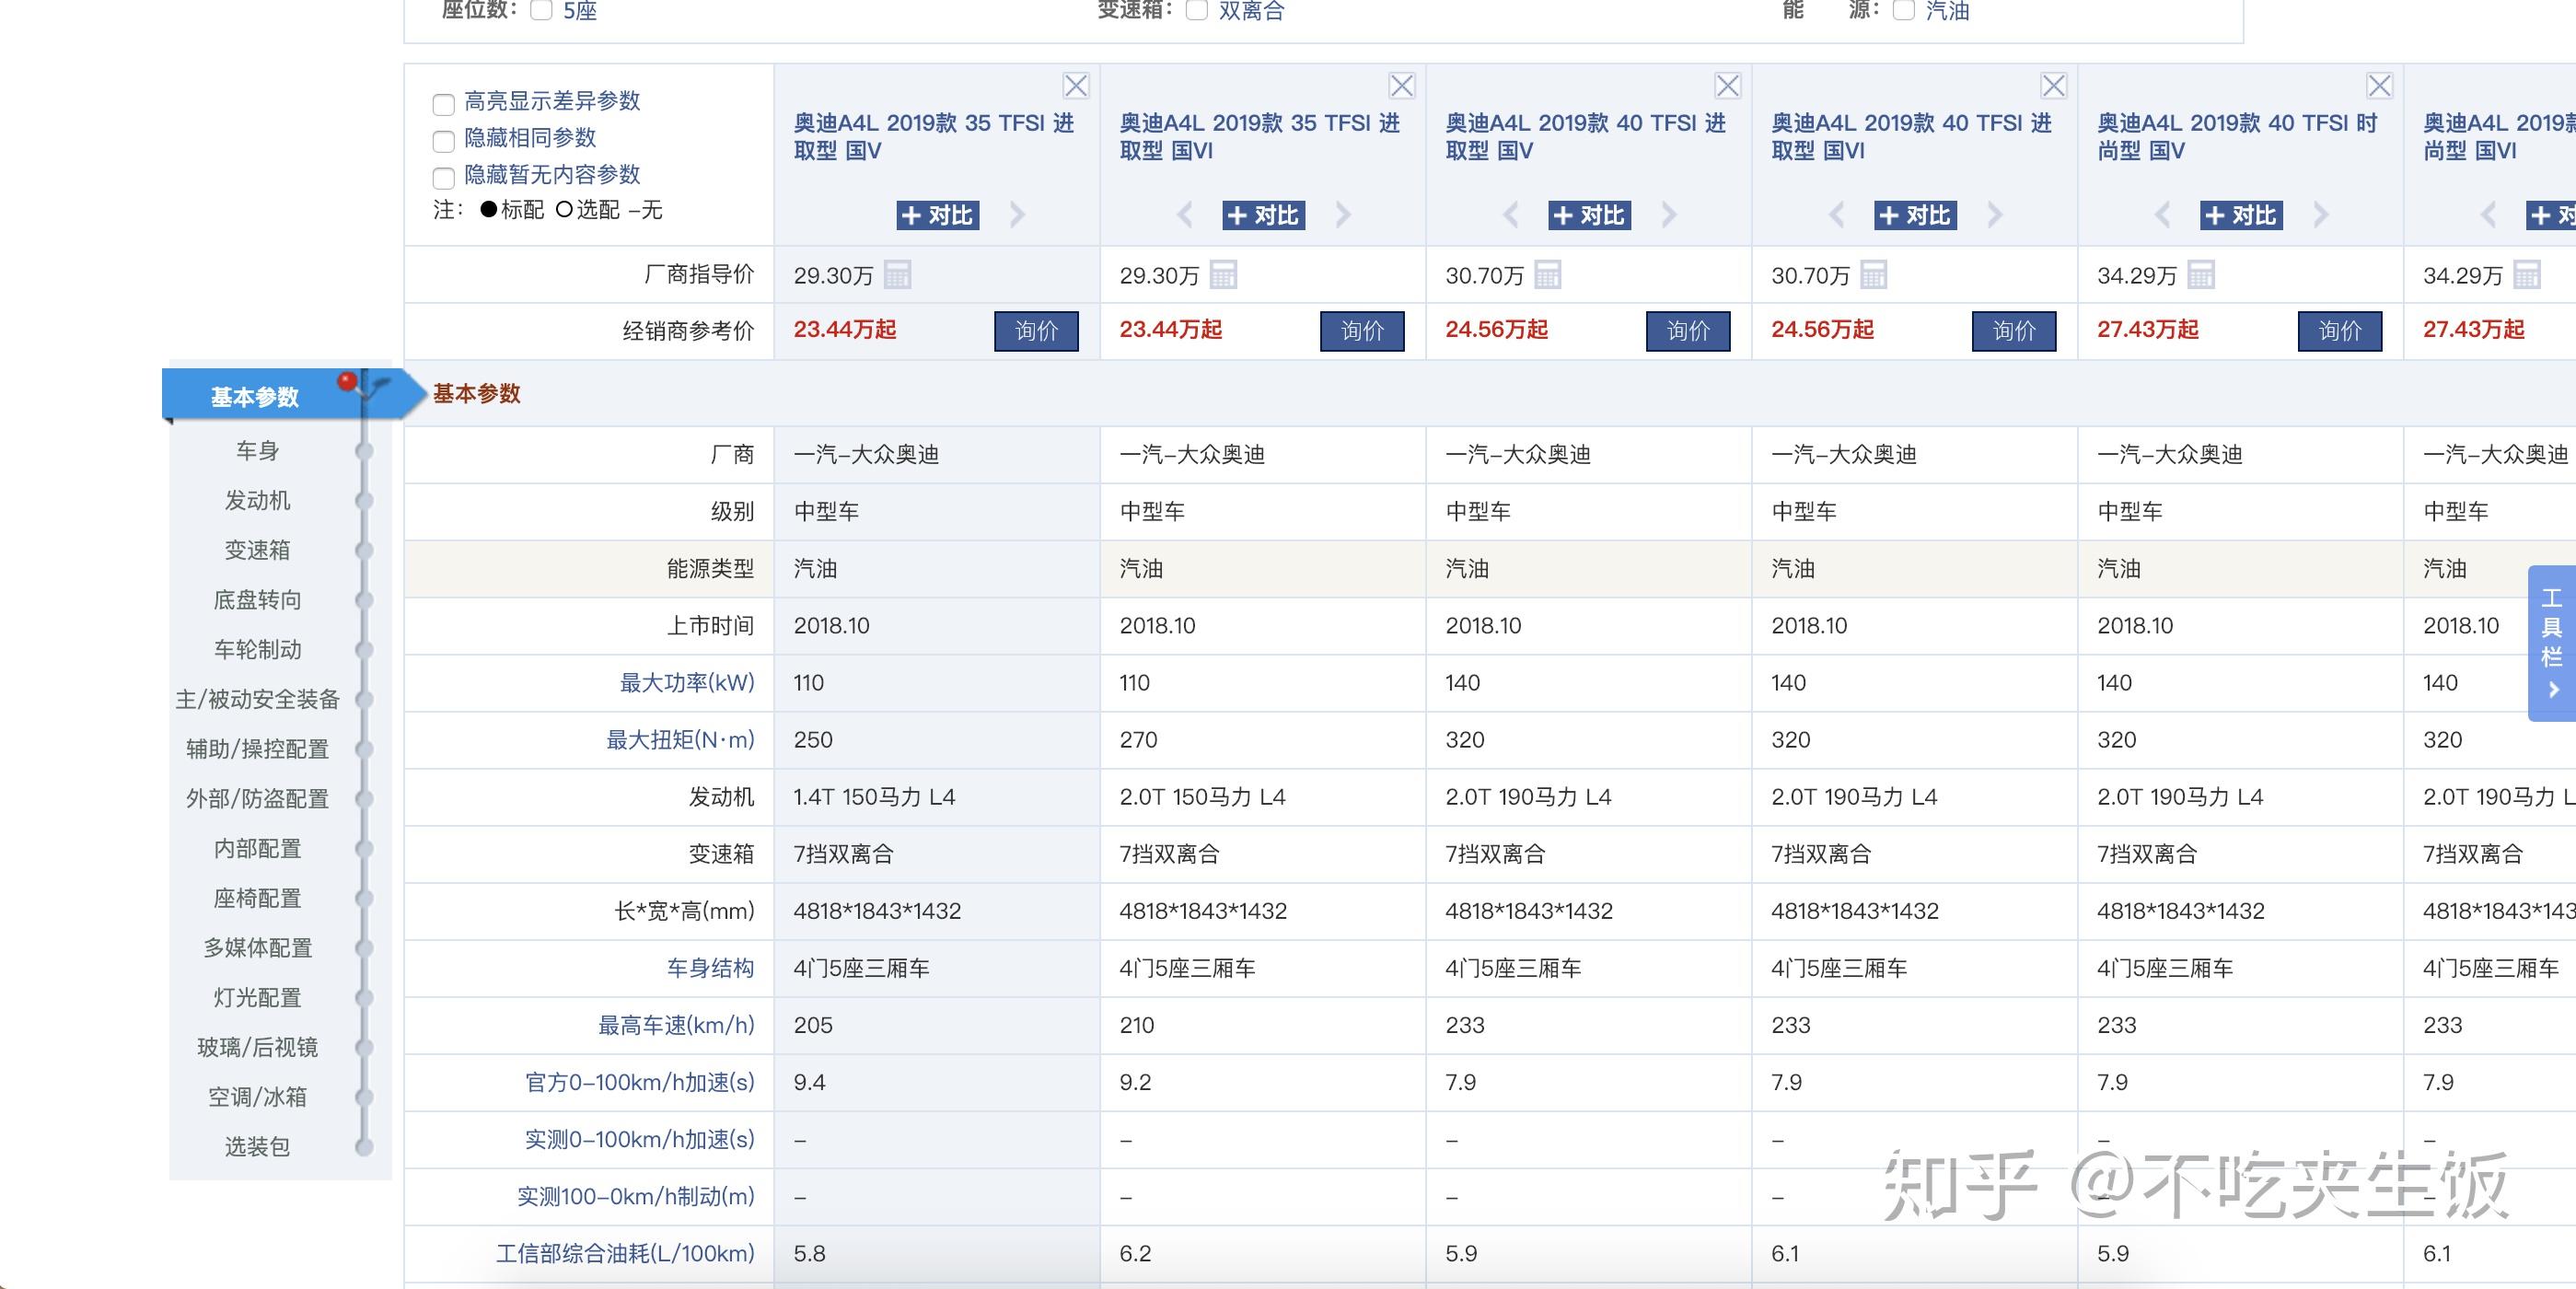
Task: Tick the 5座 seat filter checkbox
Action: click(541, 11)
